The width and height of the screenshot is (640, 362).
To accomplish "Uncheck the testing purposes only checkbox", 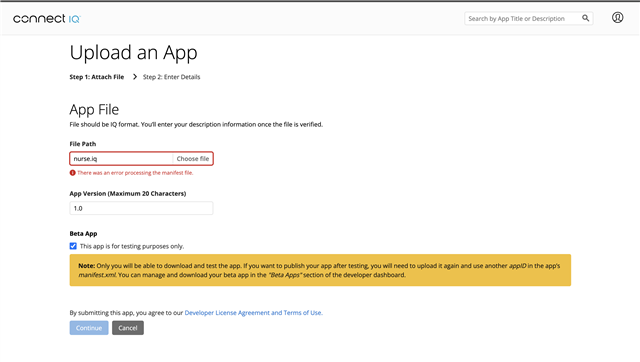I will pyautogui.click(x=73, y=246).
